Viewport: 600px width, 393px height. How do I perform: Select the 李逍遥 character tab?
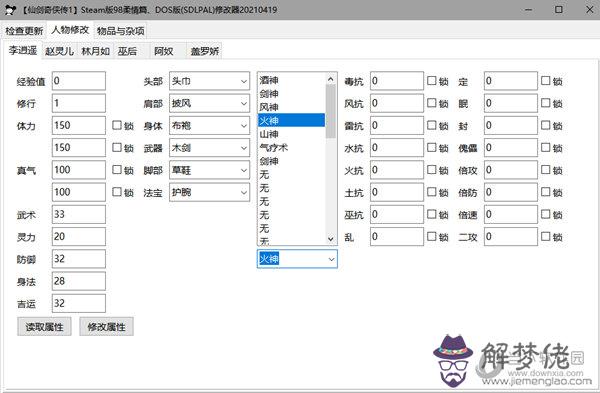point(23,50)
